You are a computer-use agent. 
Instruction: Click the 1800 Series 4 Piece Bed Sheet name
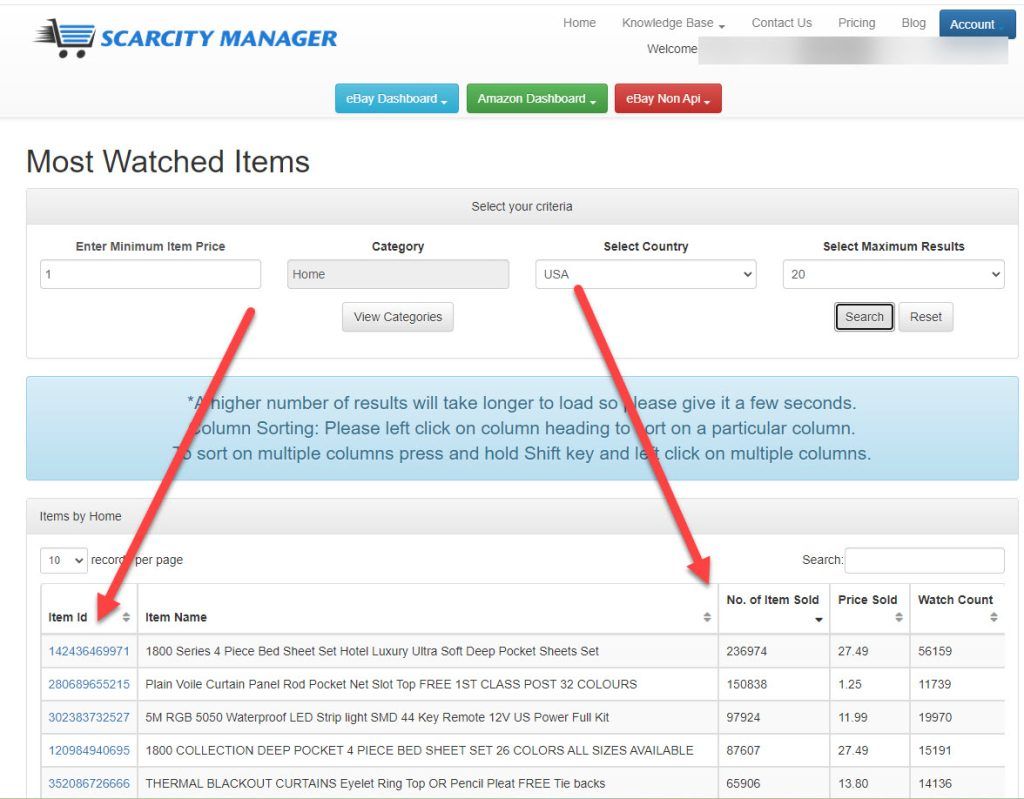tap(372, 651)
